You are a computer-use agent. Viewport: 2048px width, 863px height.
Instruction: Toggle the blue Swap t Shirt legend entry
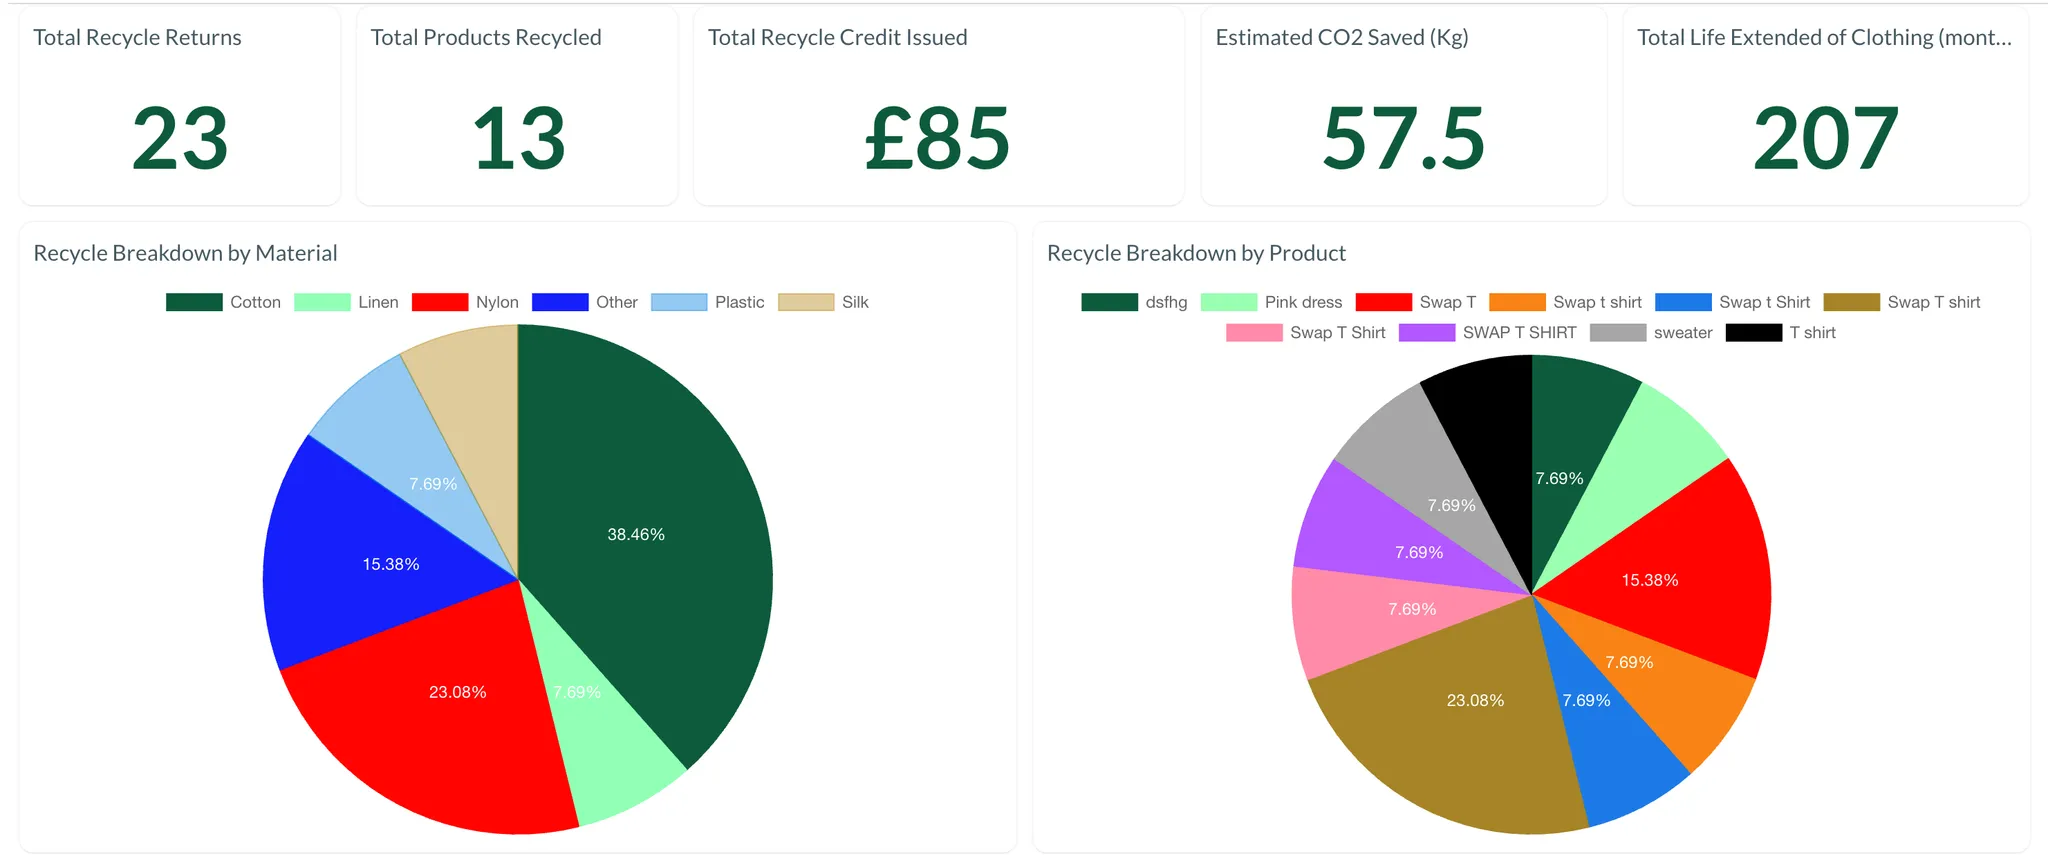[x=1732, y=302]
